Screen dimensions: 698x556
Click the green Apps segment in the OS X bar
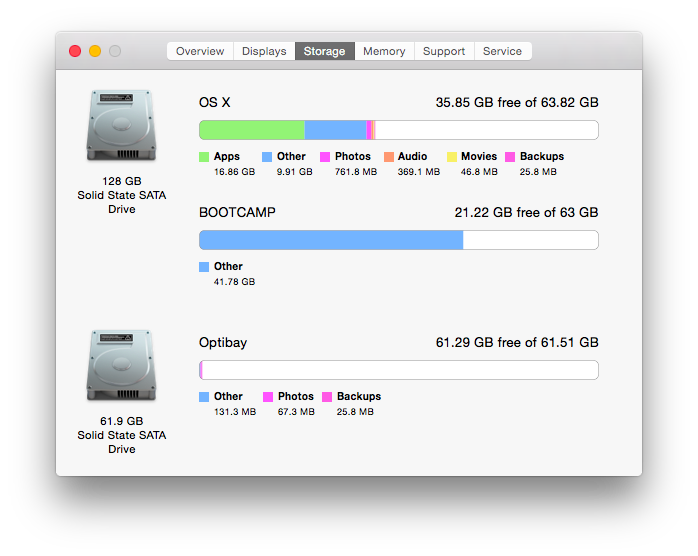click(252, 130)
